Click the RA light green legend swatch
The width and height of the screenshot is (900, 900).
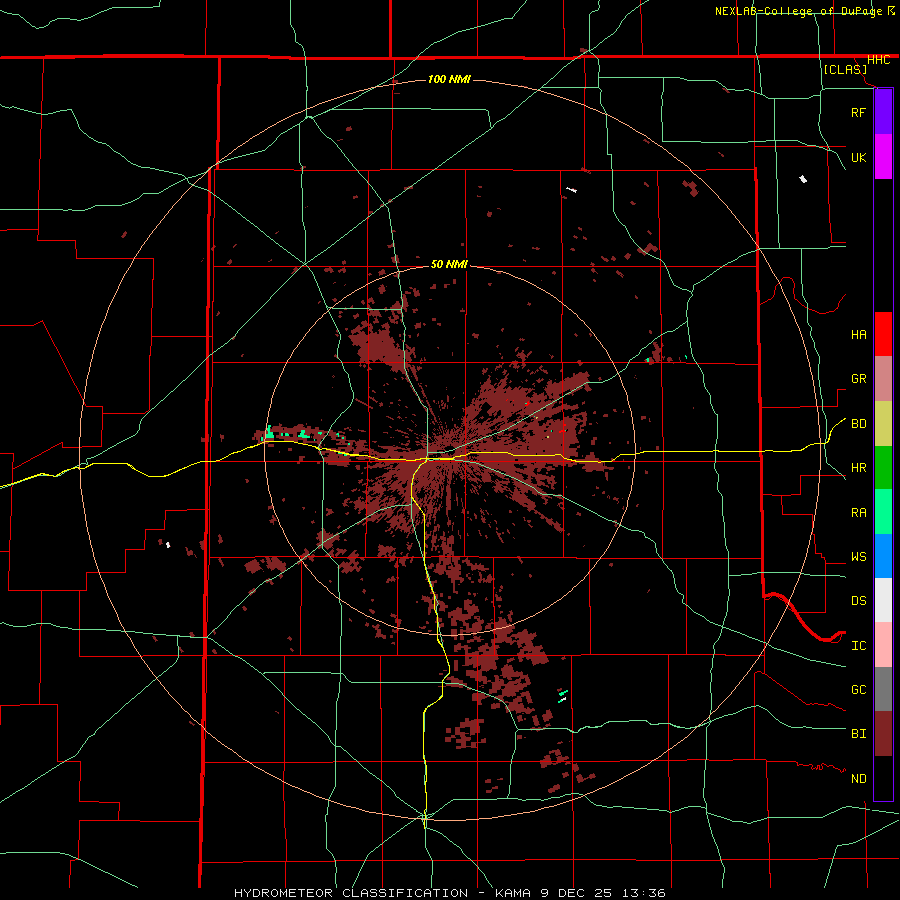883,512
